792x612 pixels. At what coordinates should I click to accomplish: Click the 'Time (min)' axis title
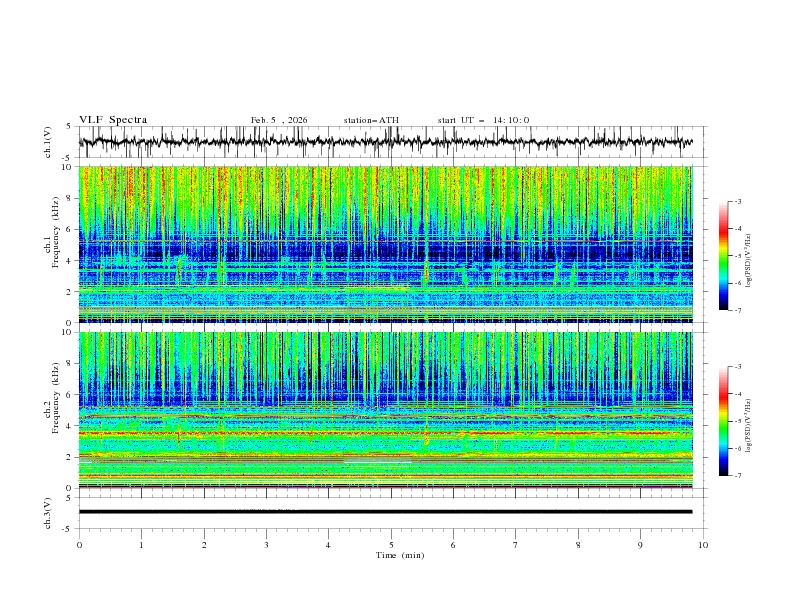coord(400,555)
